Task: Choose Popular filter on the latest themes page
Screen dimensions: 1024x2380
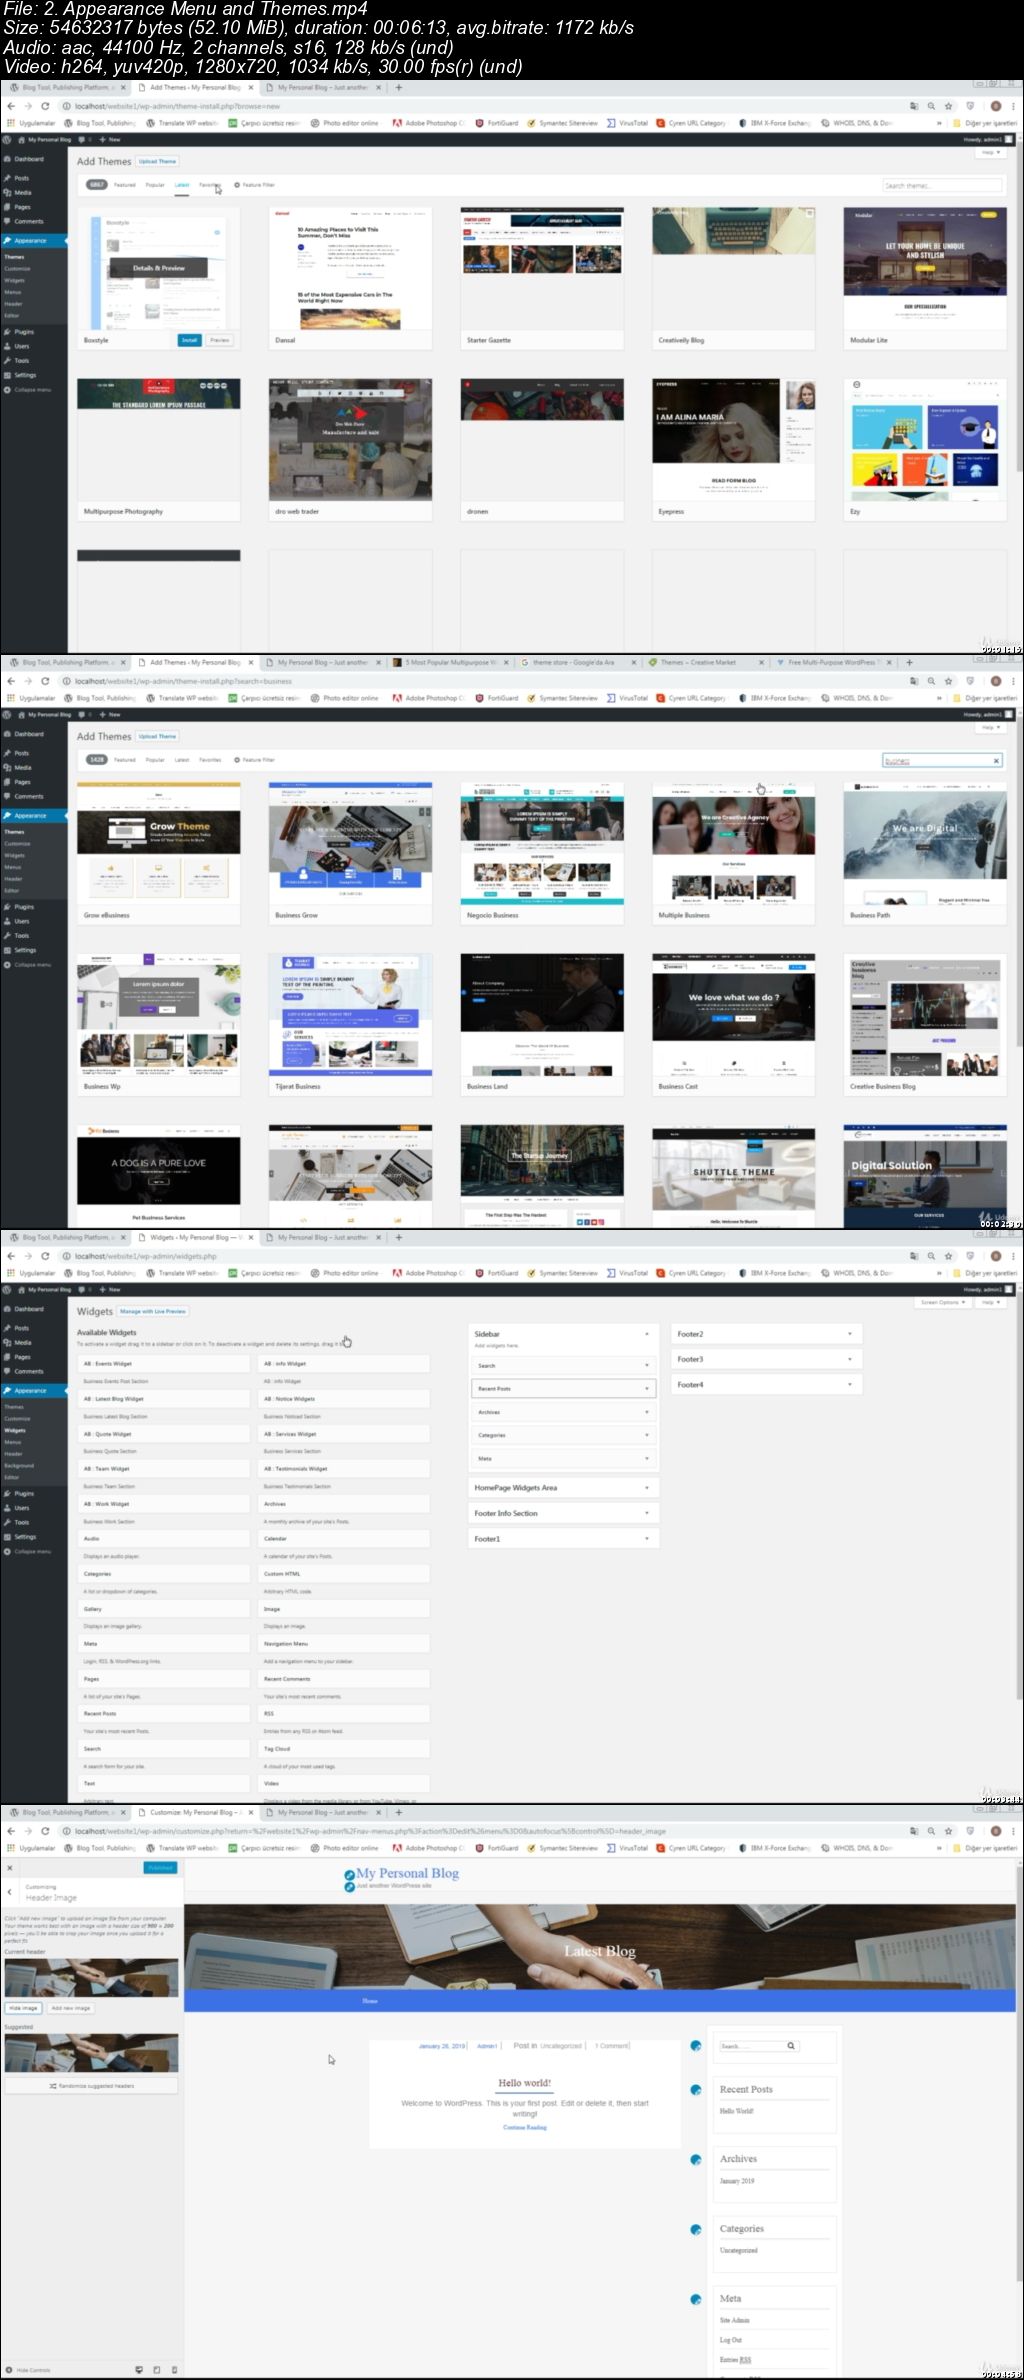Action: pos(155,185)
